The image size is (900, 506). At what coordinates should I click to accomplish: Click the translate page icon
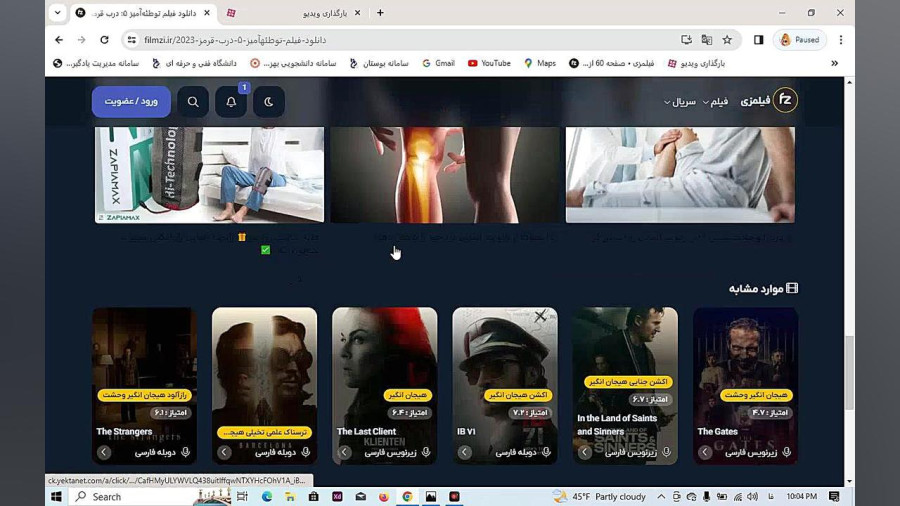[707, 40]
